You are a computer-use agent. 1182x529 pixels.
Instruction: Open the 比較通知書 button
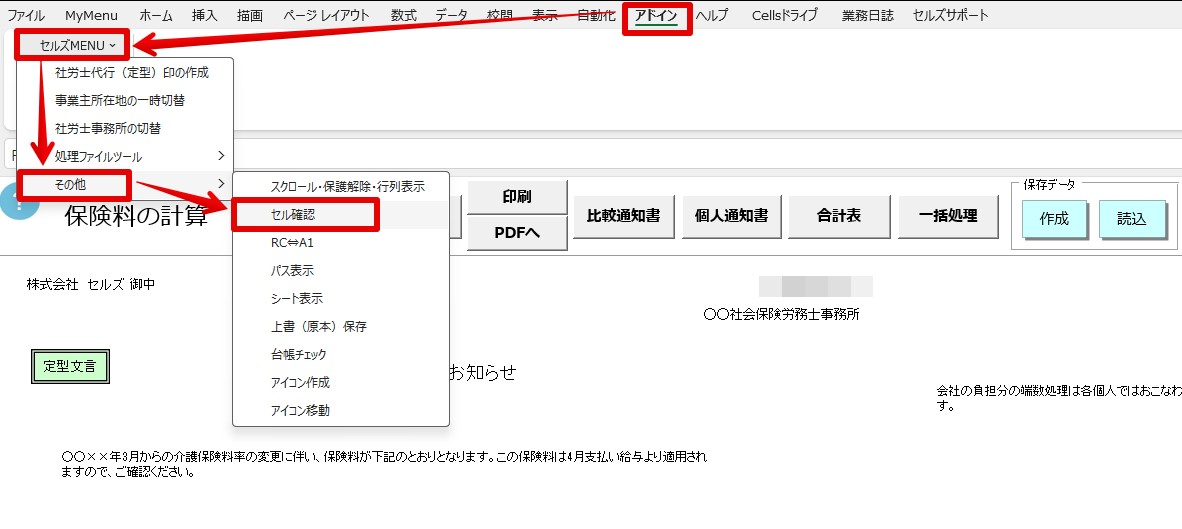(x=623, y=216)
